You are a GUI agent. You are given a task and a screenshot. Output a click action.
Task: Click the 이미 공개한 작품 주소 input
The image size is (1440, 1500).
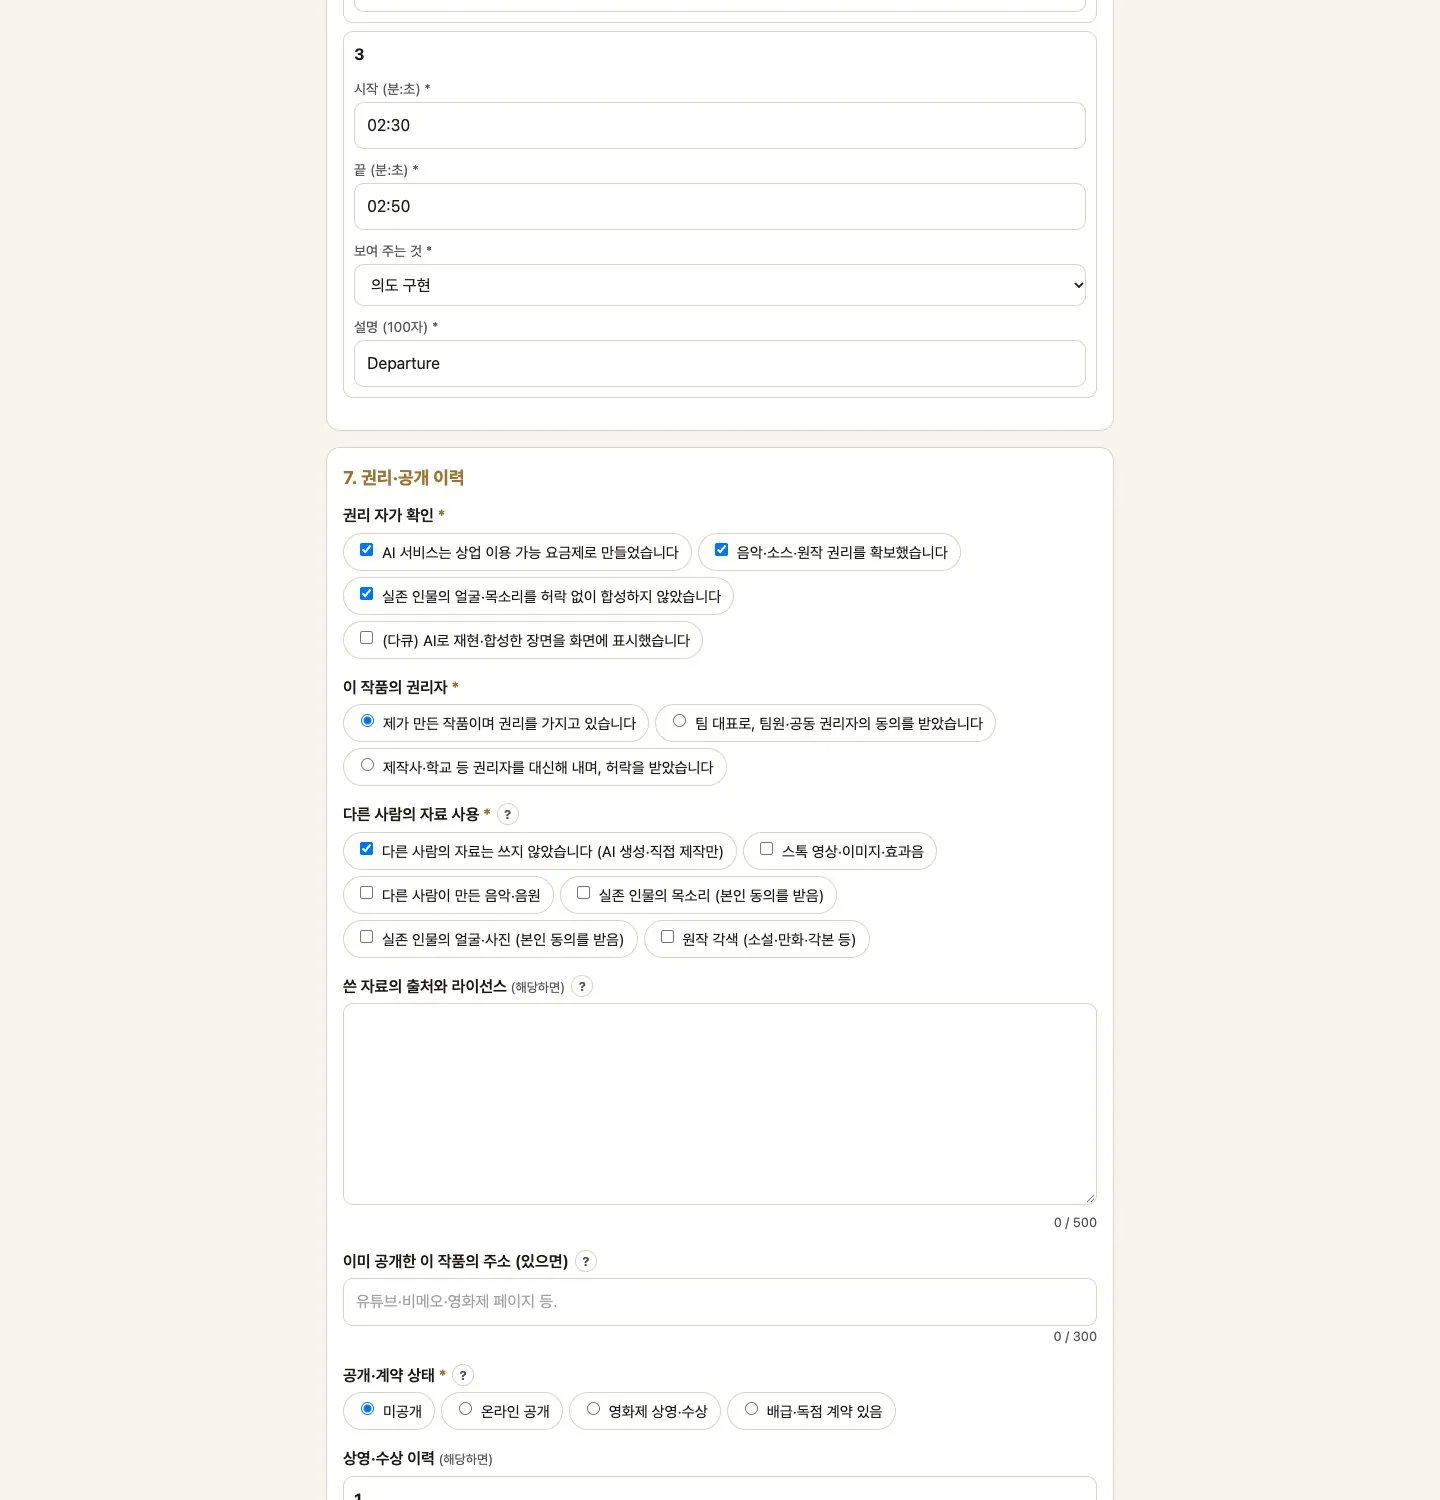(x=720, y=1302)
